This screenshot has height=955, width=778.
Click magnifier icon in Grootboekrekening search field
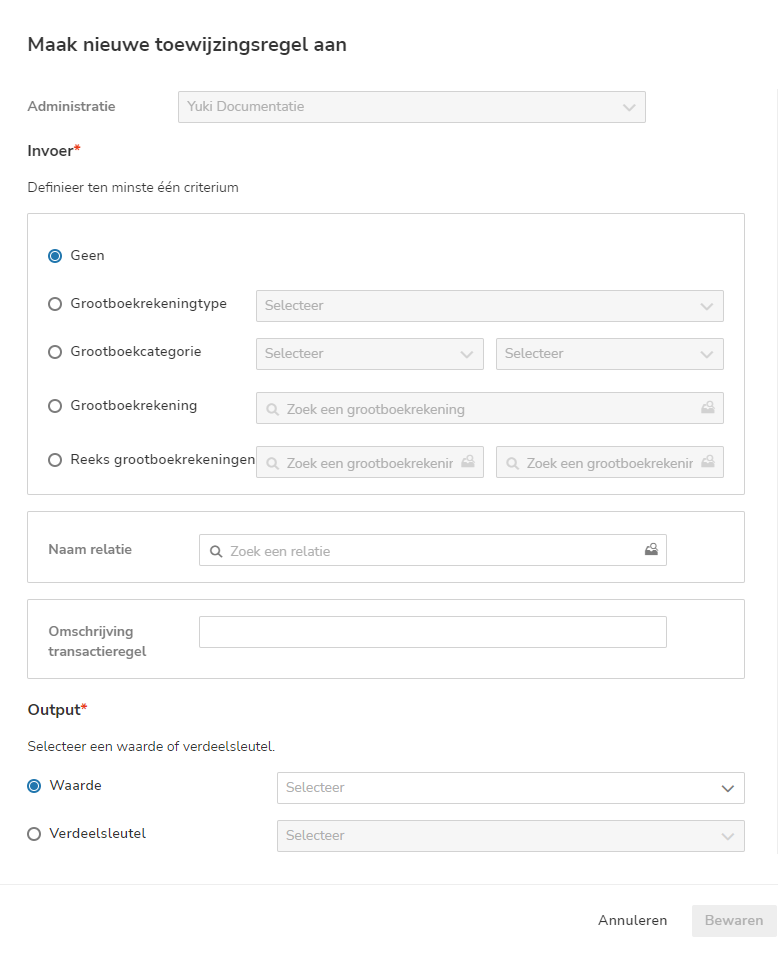272,409
